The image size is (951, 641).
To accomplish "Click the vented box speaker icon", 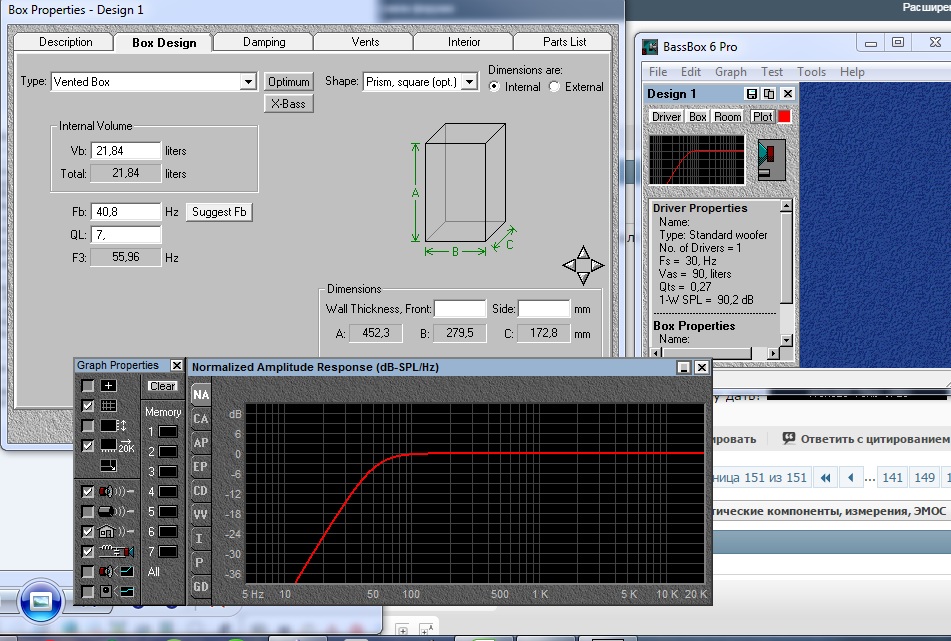I will point(771,158).
